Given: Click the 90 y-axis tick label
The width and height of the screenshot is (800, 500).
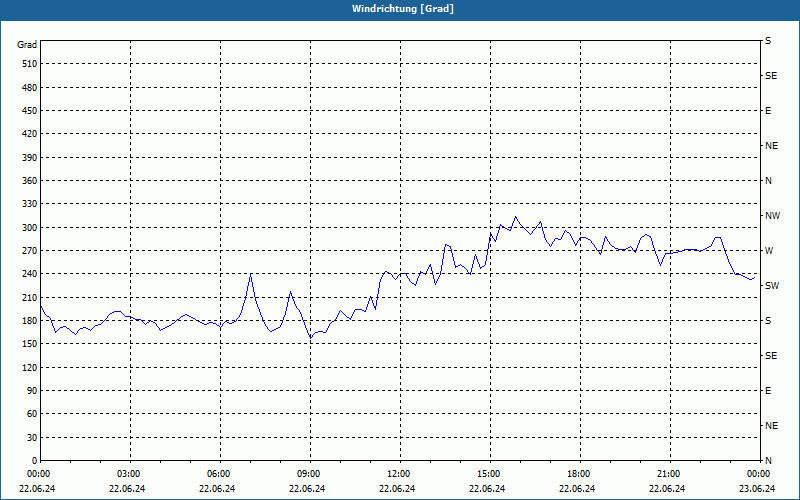Looking at the screenshot, I should [x=32, y=391].
